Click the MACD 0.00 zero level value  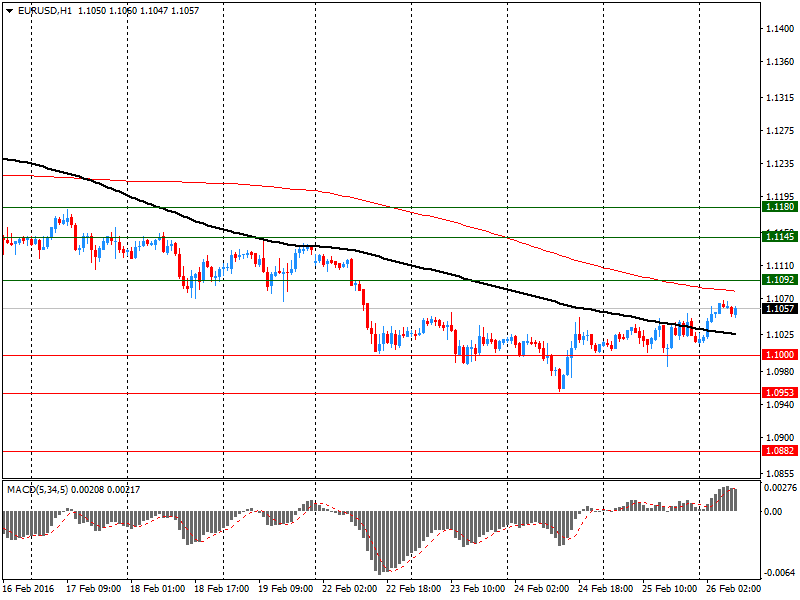tap(773, 512)
